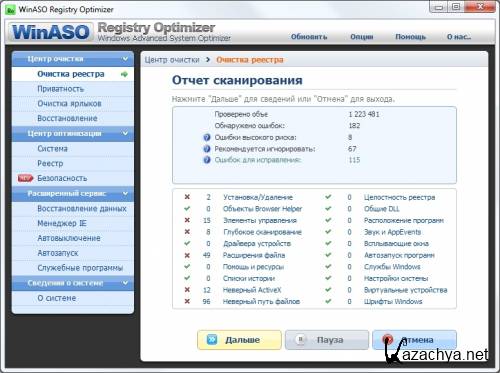
Task: Click the green check icon for Объекты Browser Helper
Action: [x=187, y=209]
